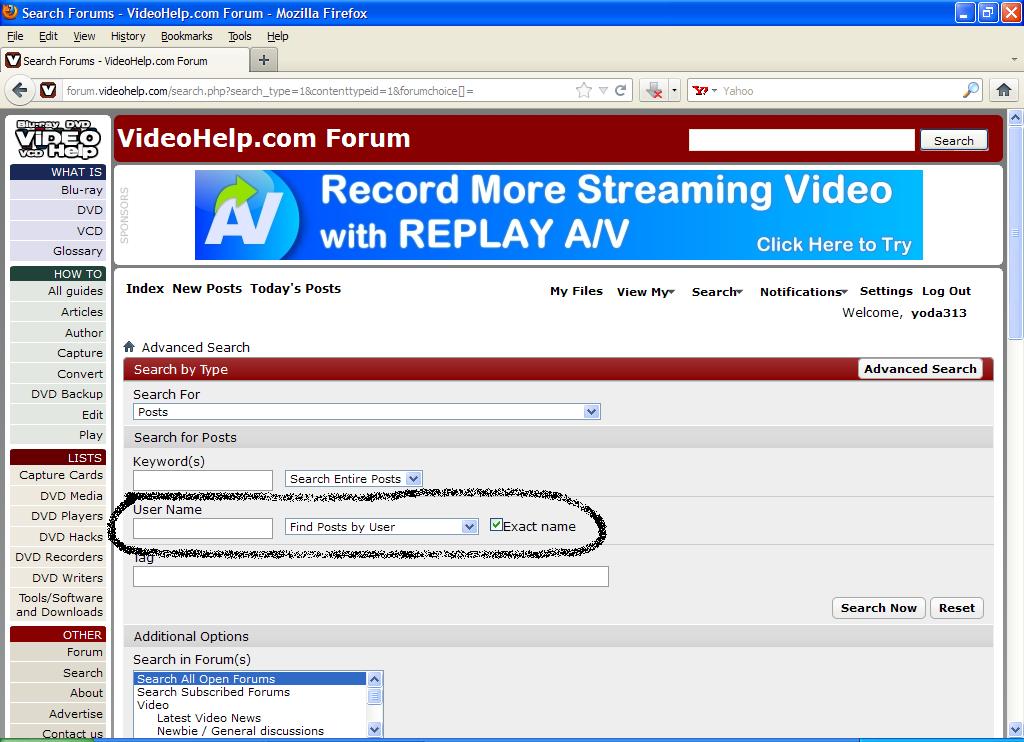Open the yoda313 username link
This screenshot has height=742, width=1024.
coord(938,313)
